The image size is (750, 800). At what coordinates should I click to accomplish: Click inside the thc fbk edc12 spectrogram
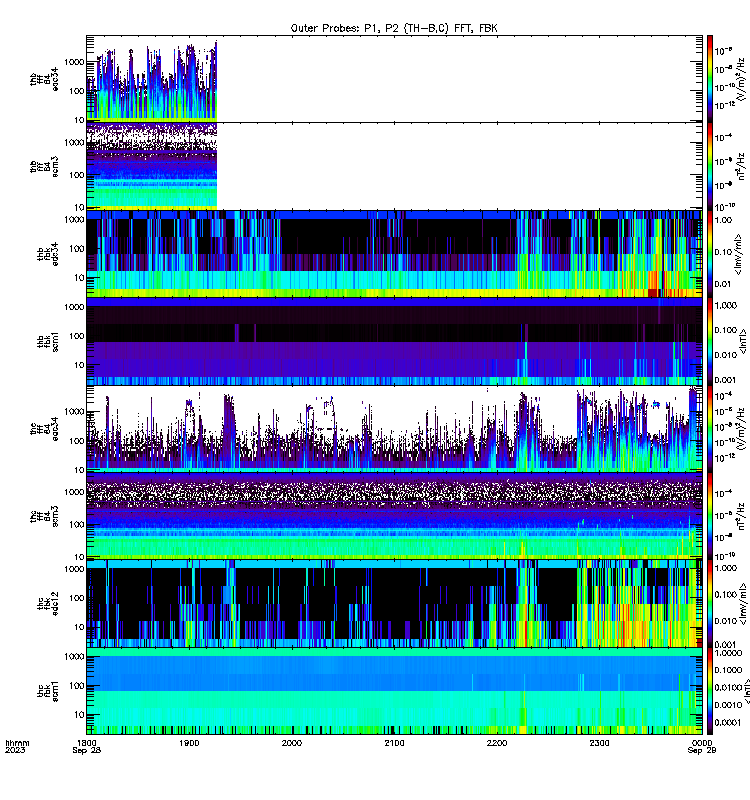(x=394, y=604)
